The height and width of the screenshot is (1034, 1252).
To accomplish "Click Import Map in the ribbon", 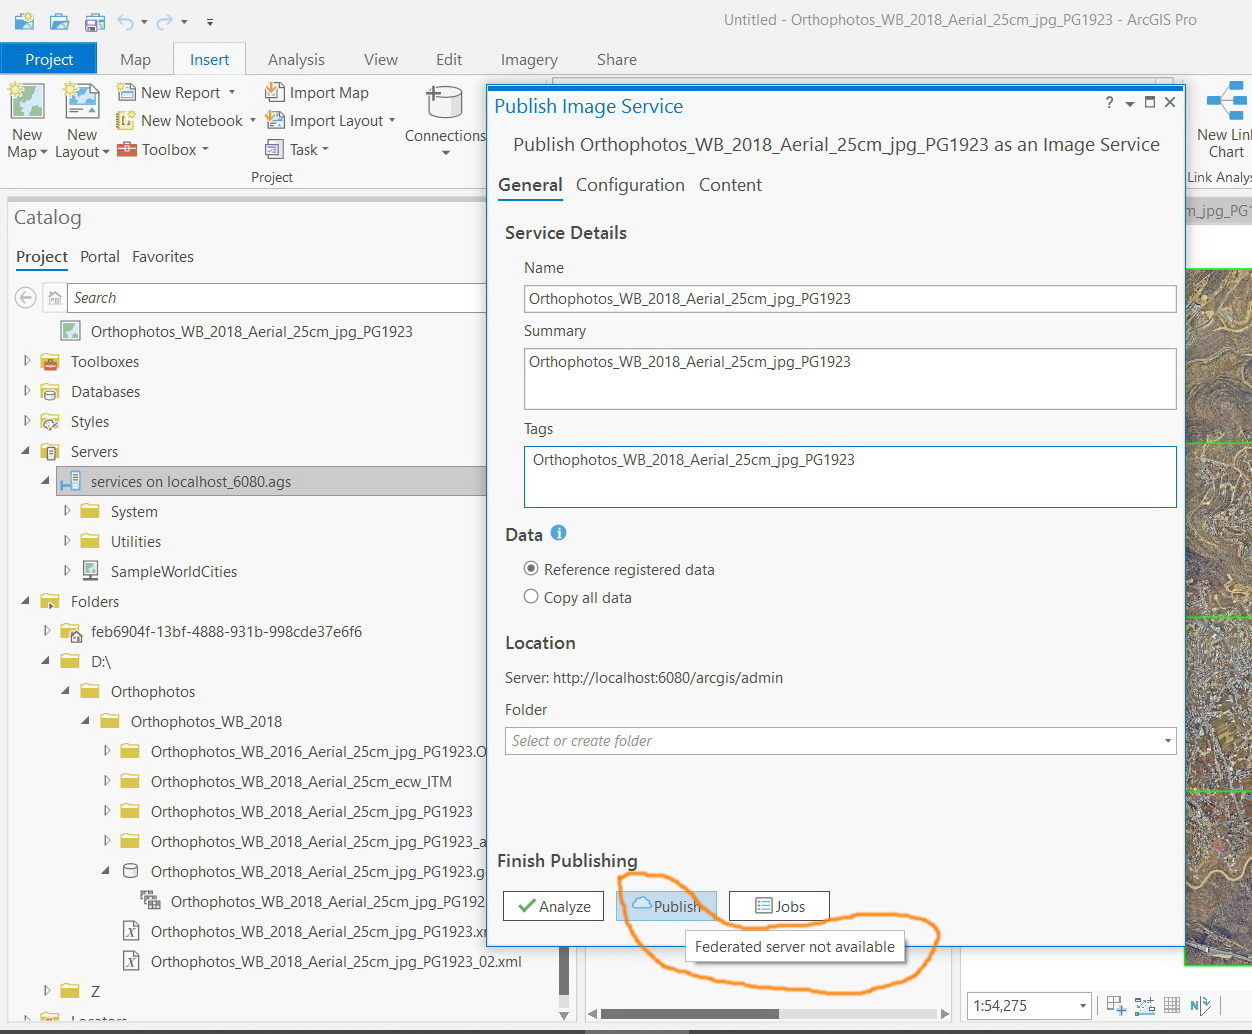I will pyautogui.click(x=318, y=92).
